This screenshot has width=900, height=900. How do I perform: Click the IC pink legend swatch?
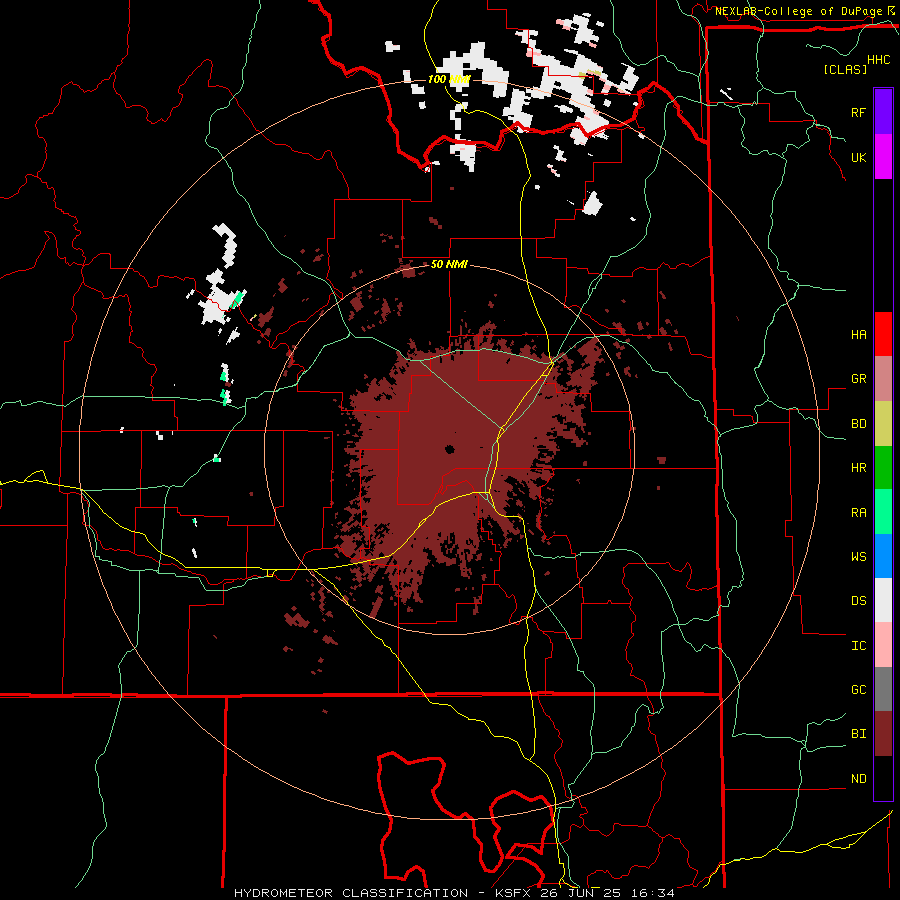[x=883, y=645]
